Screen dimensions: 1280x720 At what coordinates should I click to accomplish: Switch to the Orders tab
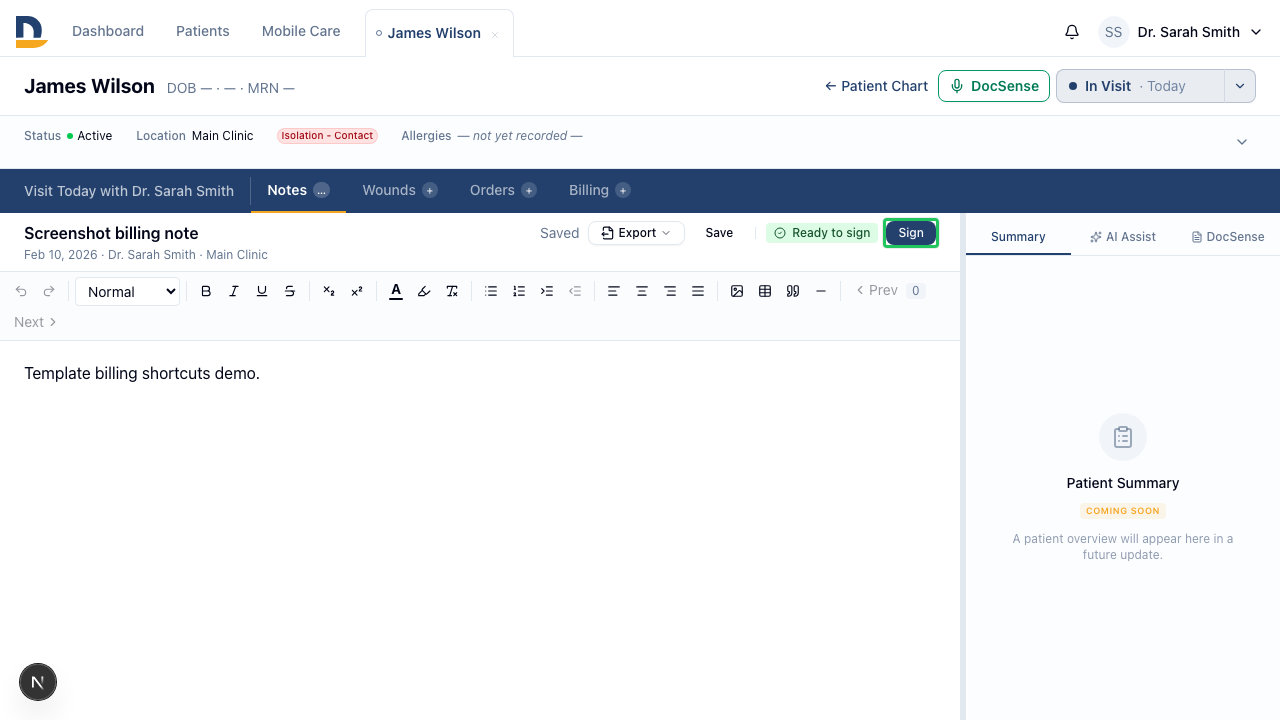click(x=503, y=190)
